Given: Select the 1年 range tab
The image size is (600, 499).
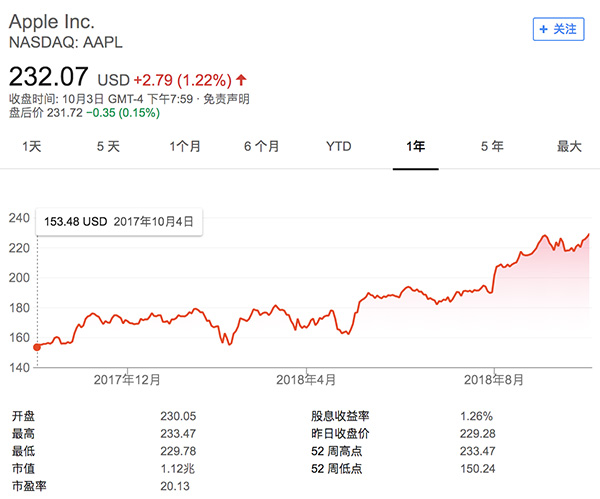Looking at the screenshot, I should 415,146.
